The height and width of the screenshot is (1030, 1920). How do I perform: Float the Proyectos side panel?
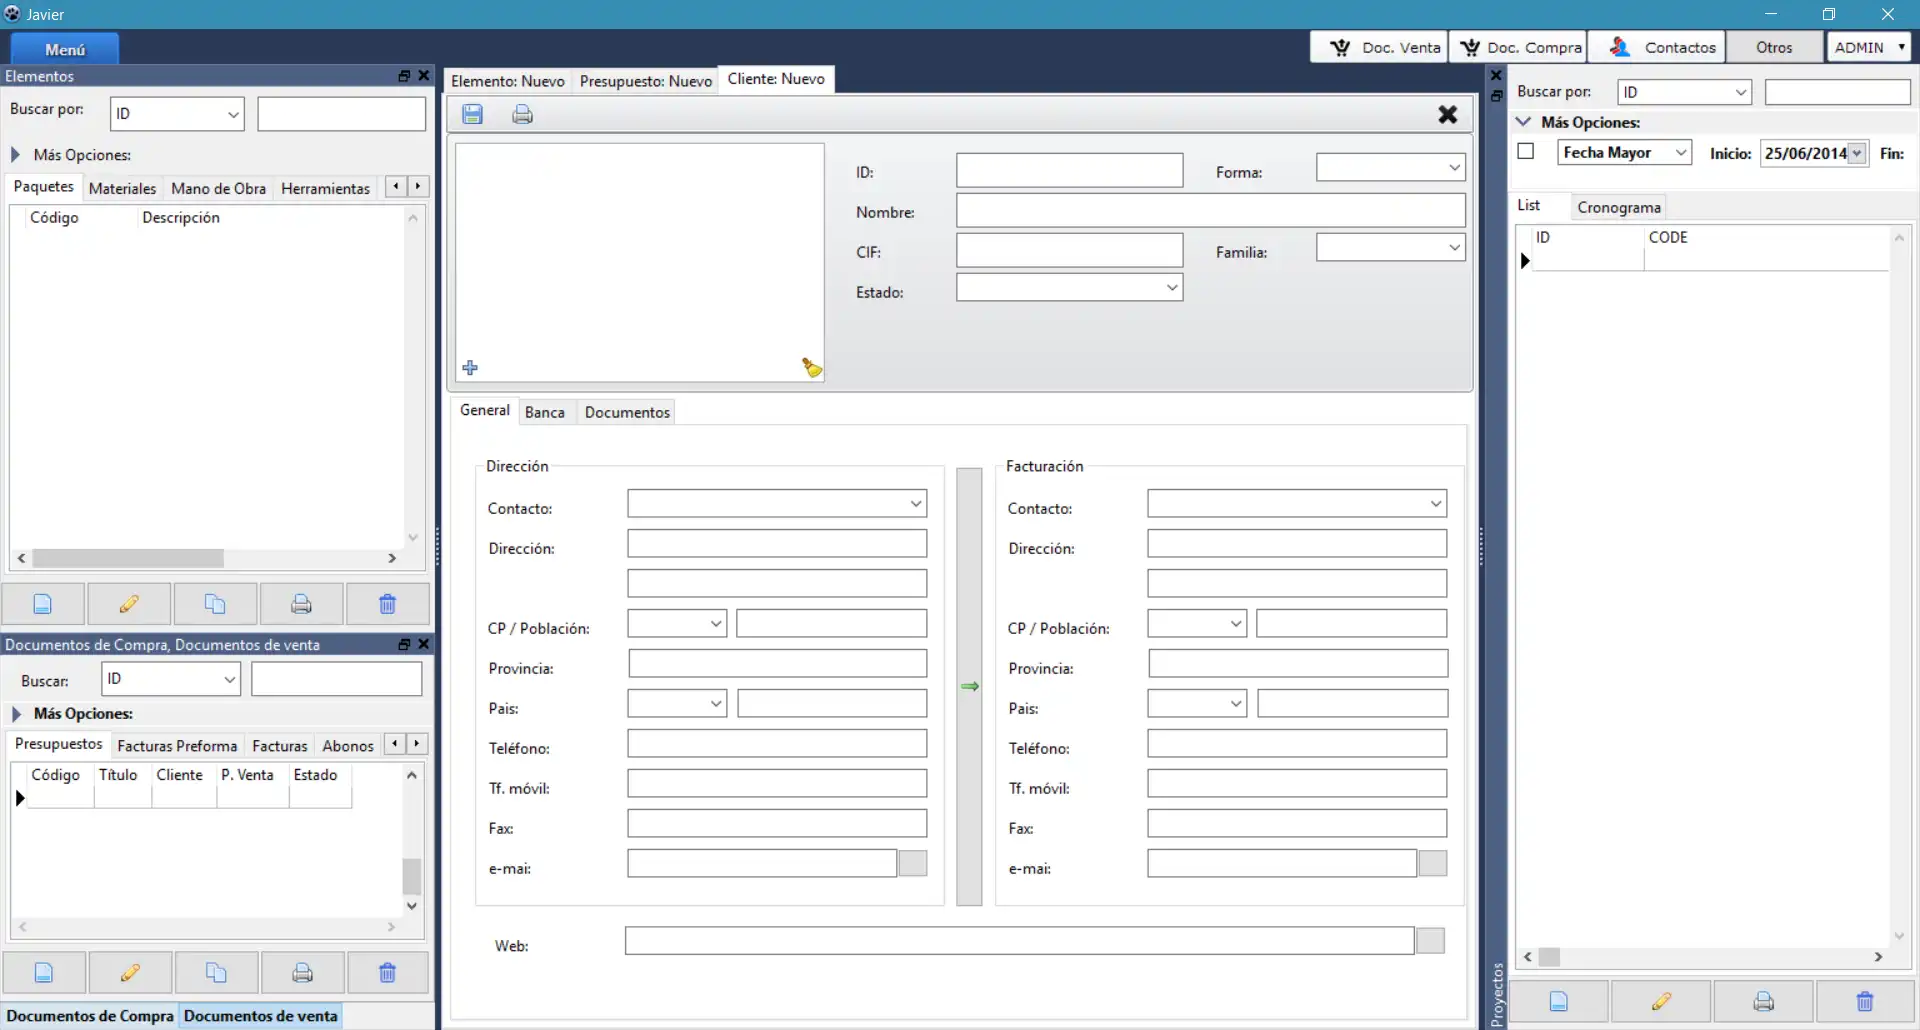pos(1496,96)
